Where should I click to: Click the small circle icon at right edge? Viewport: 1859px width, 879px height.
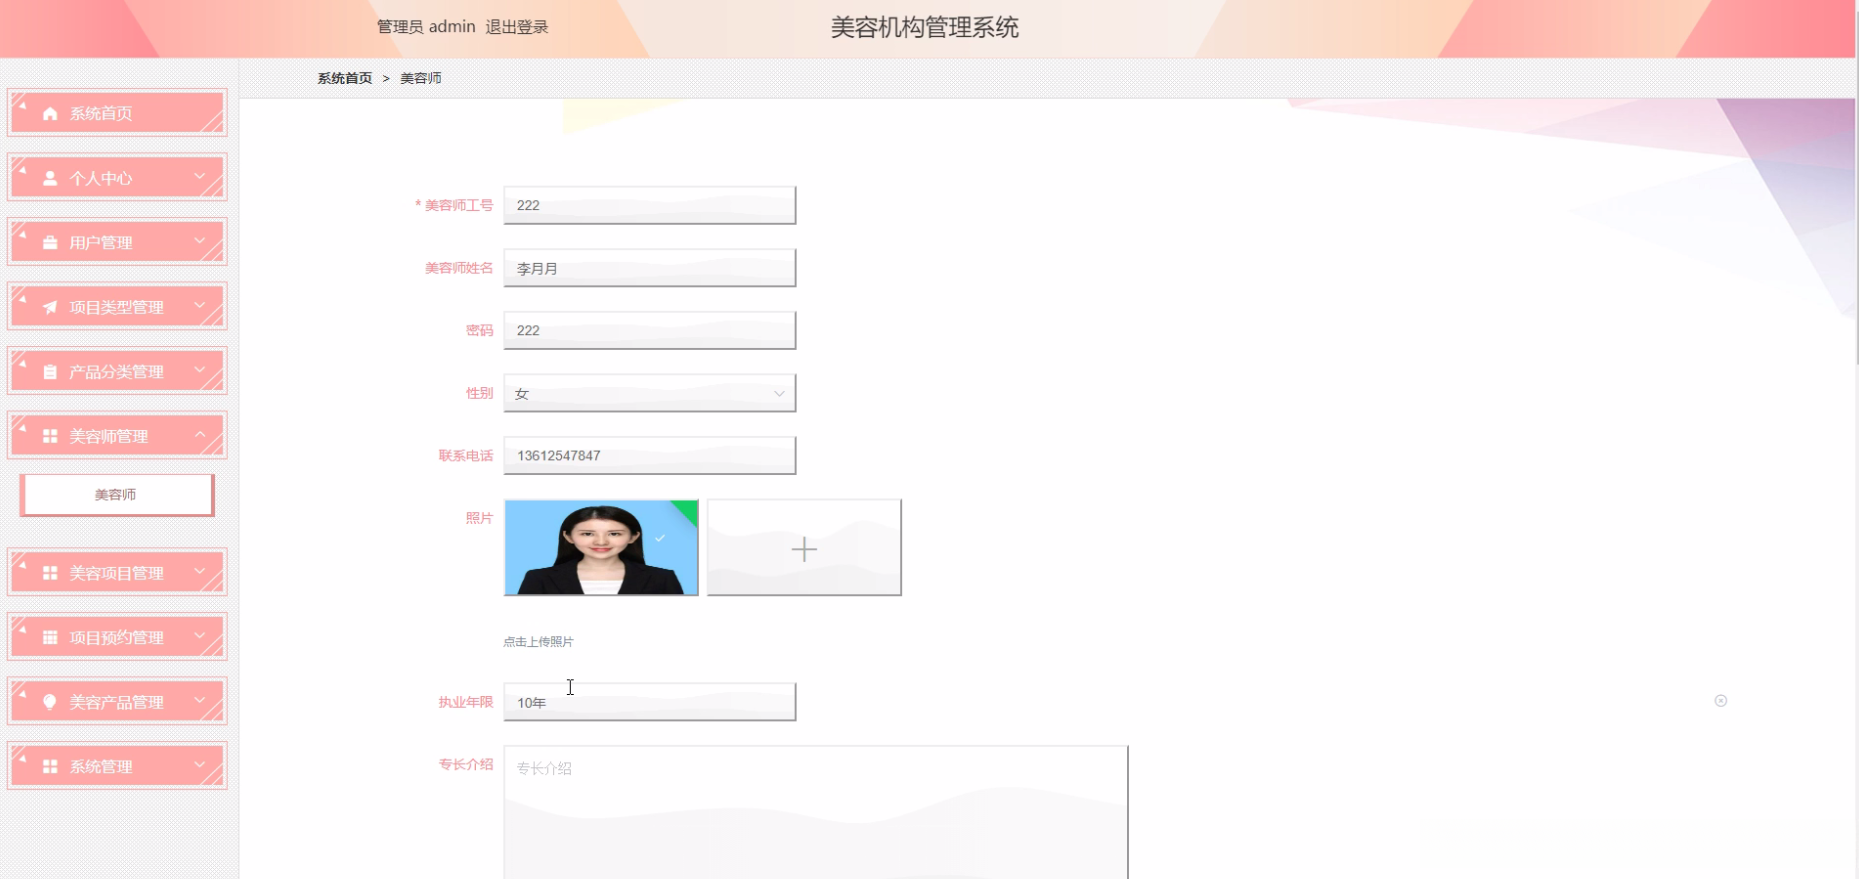pyautogui.click(x=1721, y=701)
